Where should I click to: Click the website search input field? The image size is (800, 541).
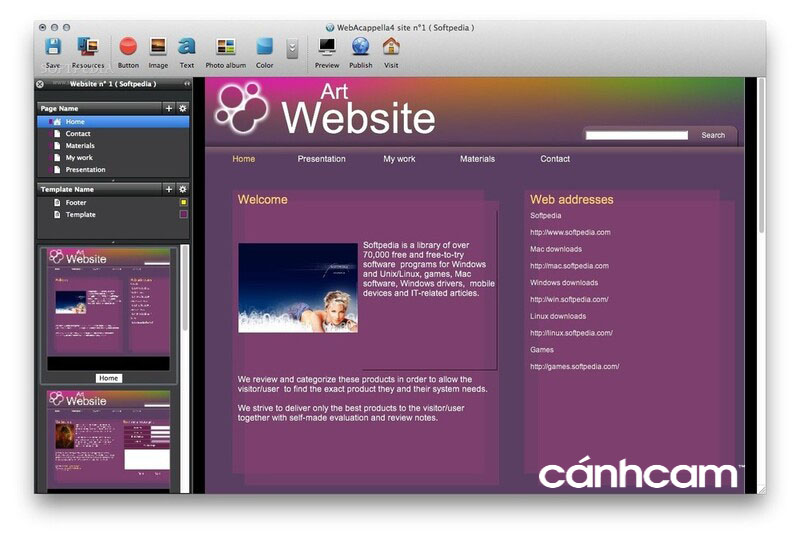coord(637,135)
